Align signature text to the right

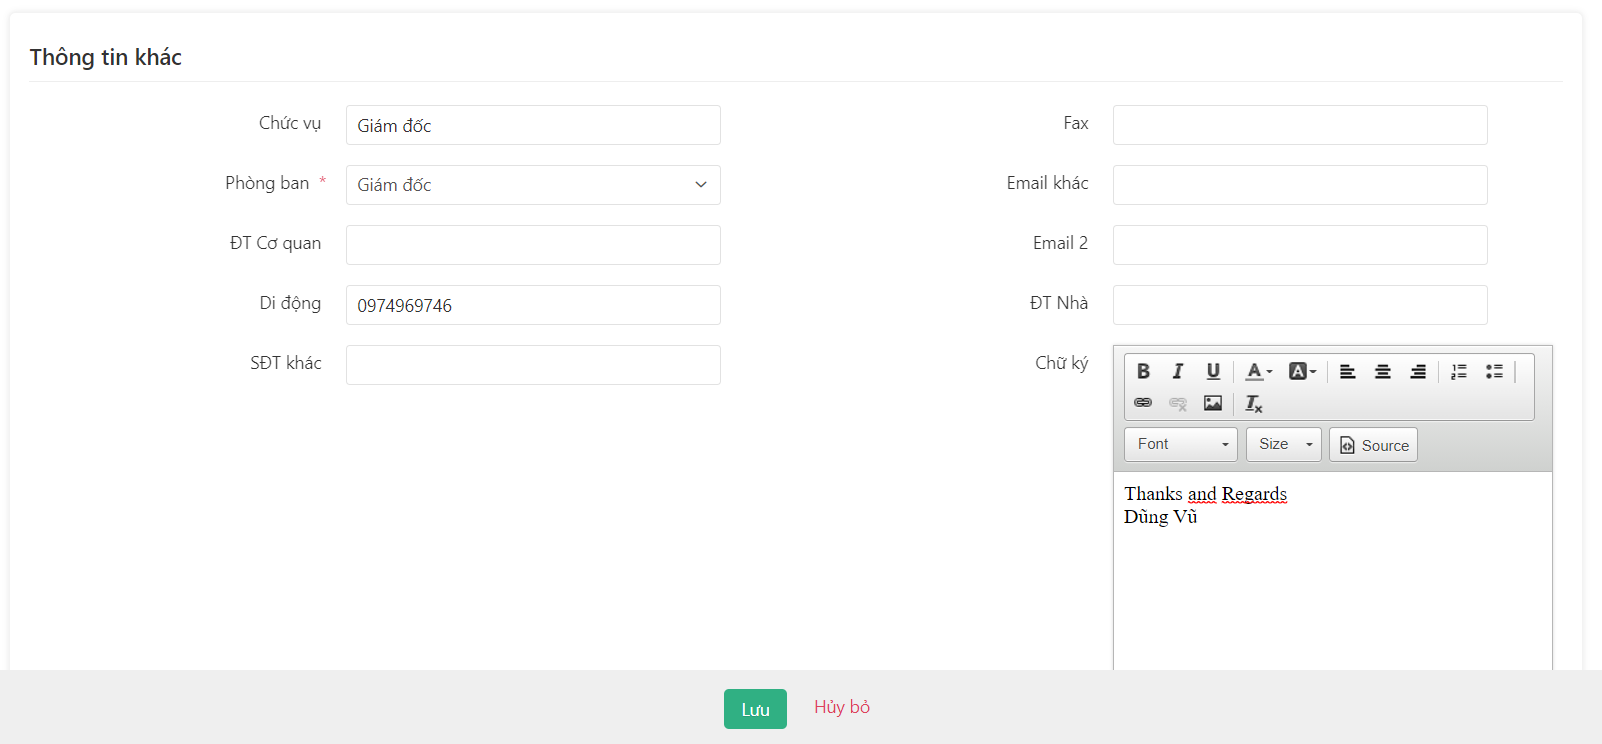(x=1418, y=371)
